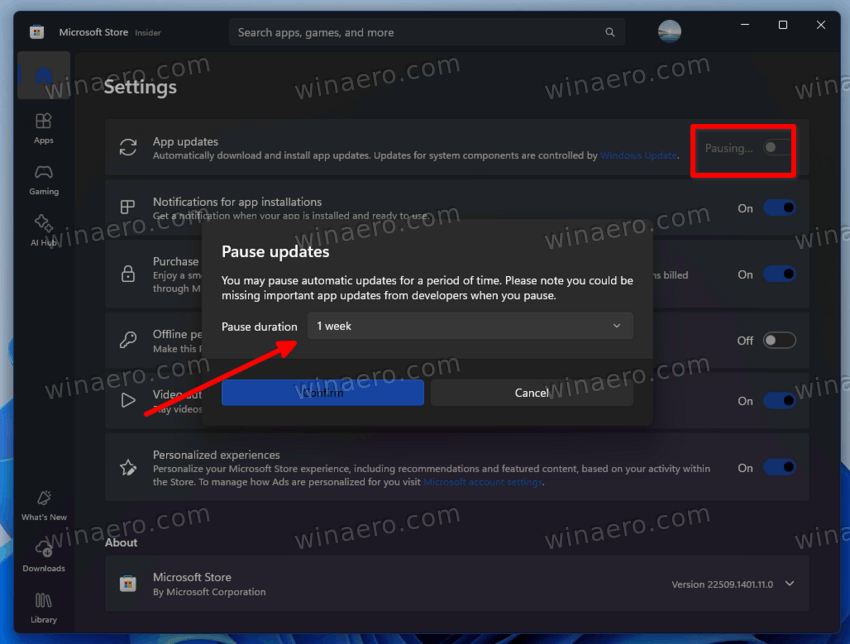This screenshot has height=644, width=850.
Task: Disable Notifications for app installations toggle
Action: [x=779, y=208]
